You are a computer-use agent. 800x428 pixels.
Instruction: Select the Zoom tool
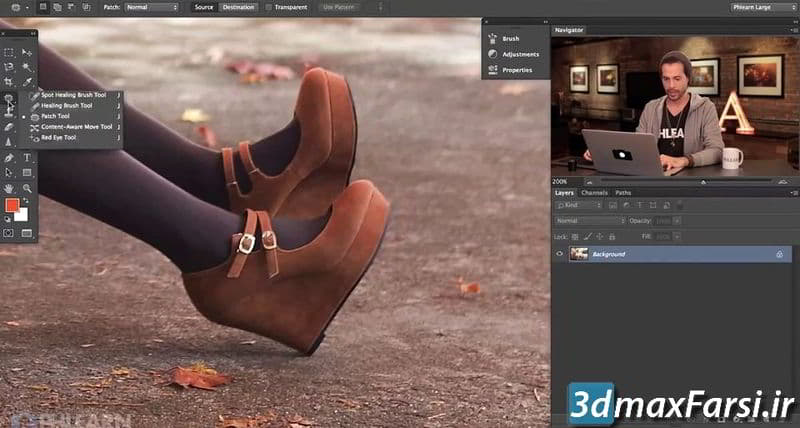27,188
